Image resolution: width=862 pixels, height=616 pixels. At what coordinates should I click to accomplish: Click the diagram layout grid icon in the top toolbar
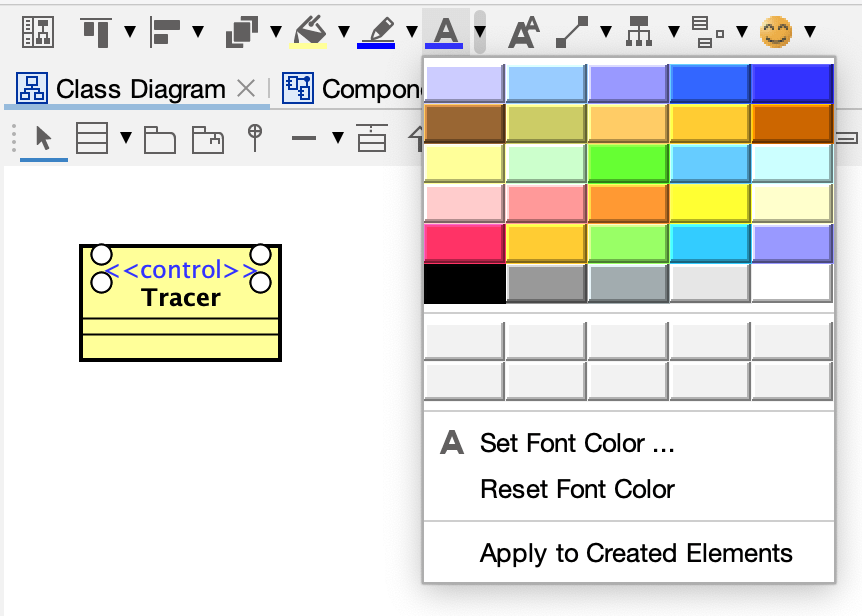tap(37, 32)
